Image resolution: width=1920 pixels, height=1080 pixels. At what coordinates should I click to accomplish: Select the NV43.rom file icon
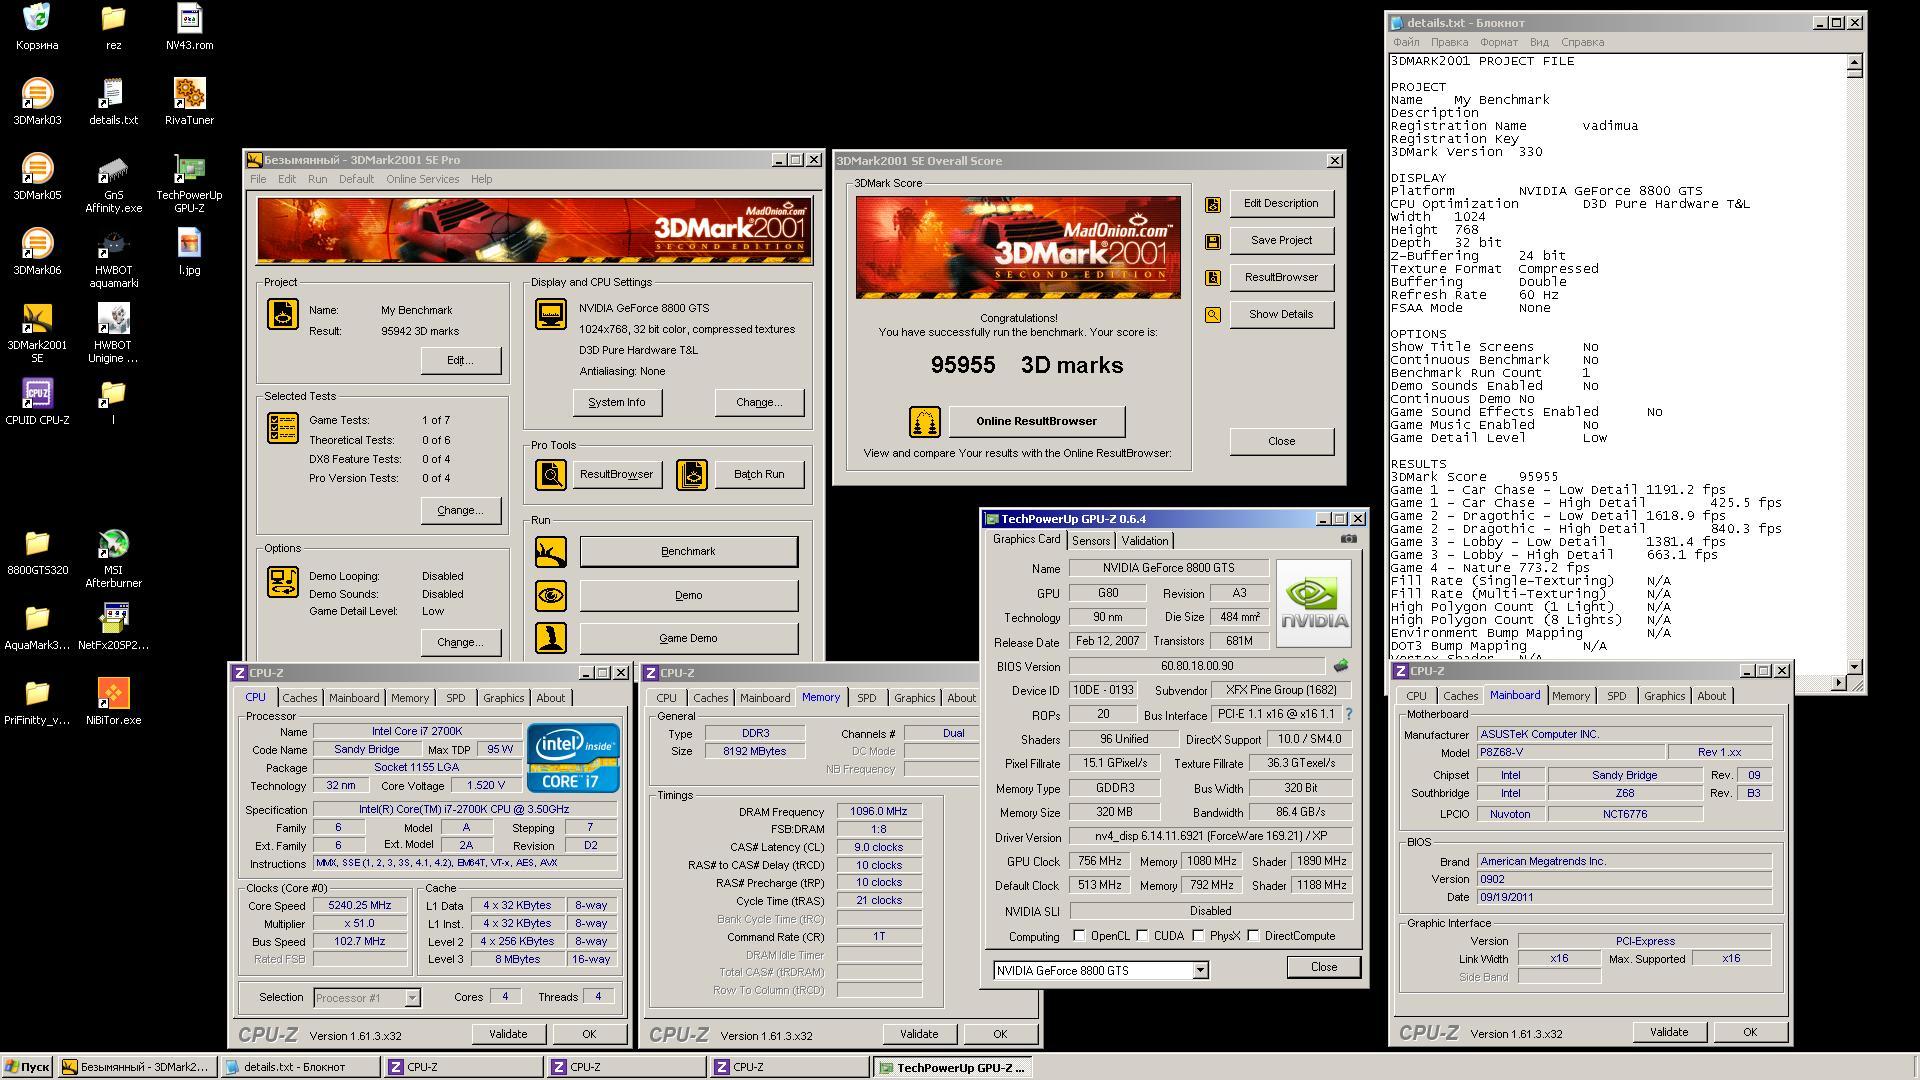(x=189, y=27)
